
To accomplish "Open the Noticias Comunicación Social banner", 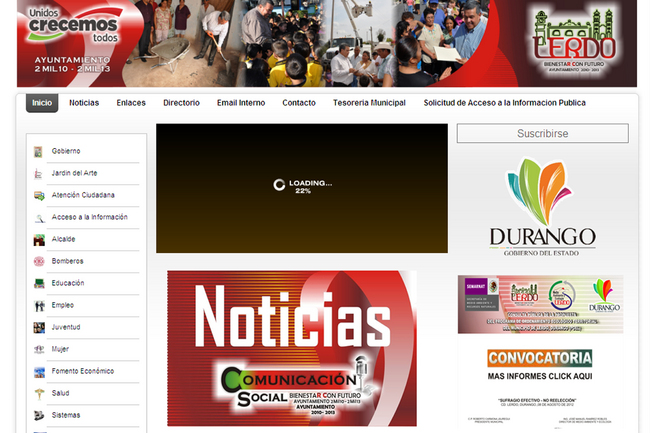I will point(292,348).
